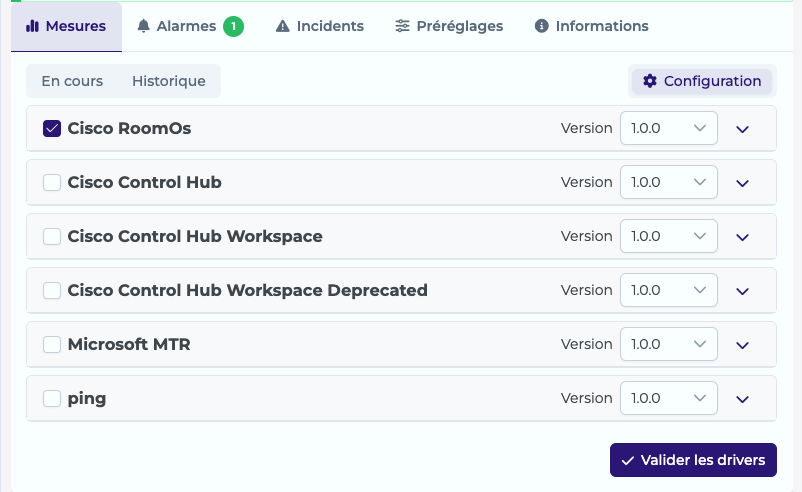Expand the Cisco Control Hub Workspace row

[x=742, y=237]
